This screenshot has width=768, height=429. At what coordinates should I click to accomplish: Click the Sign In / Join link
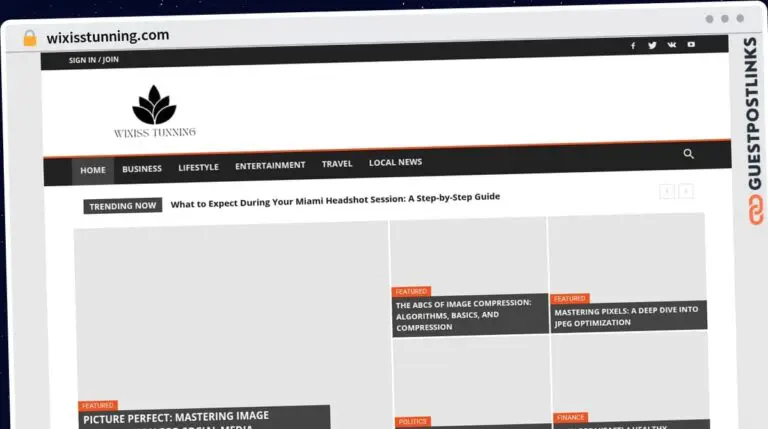coord(94,60)
